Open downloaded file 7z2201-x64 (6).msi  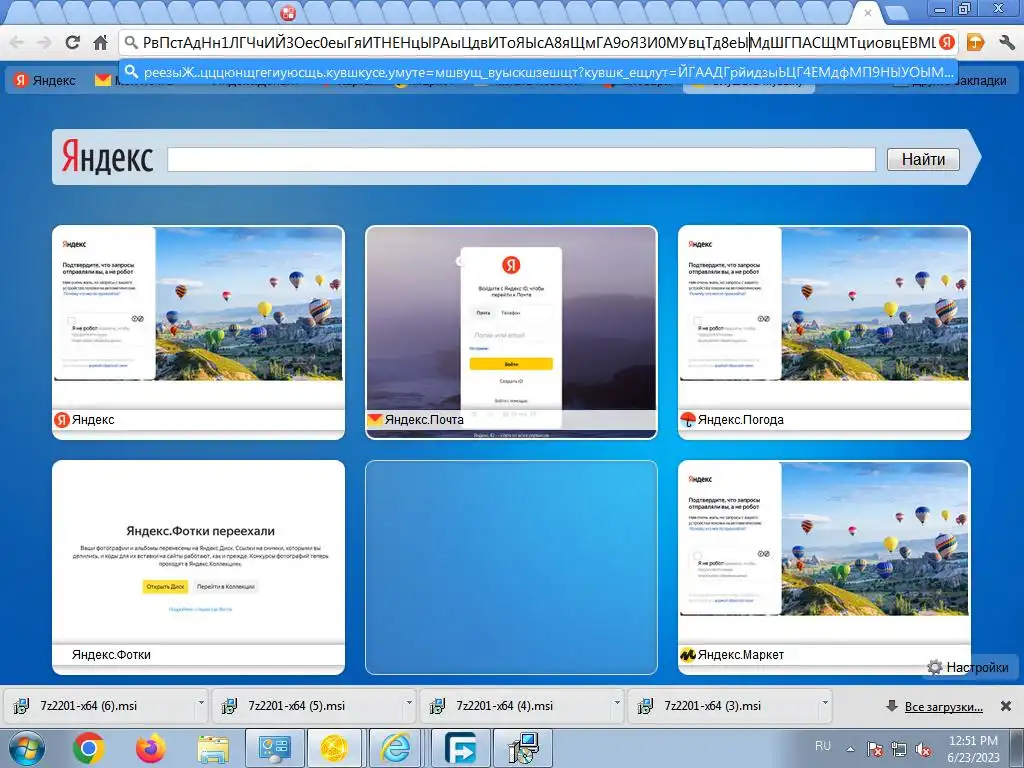pos(98,706)
